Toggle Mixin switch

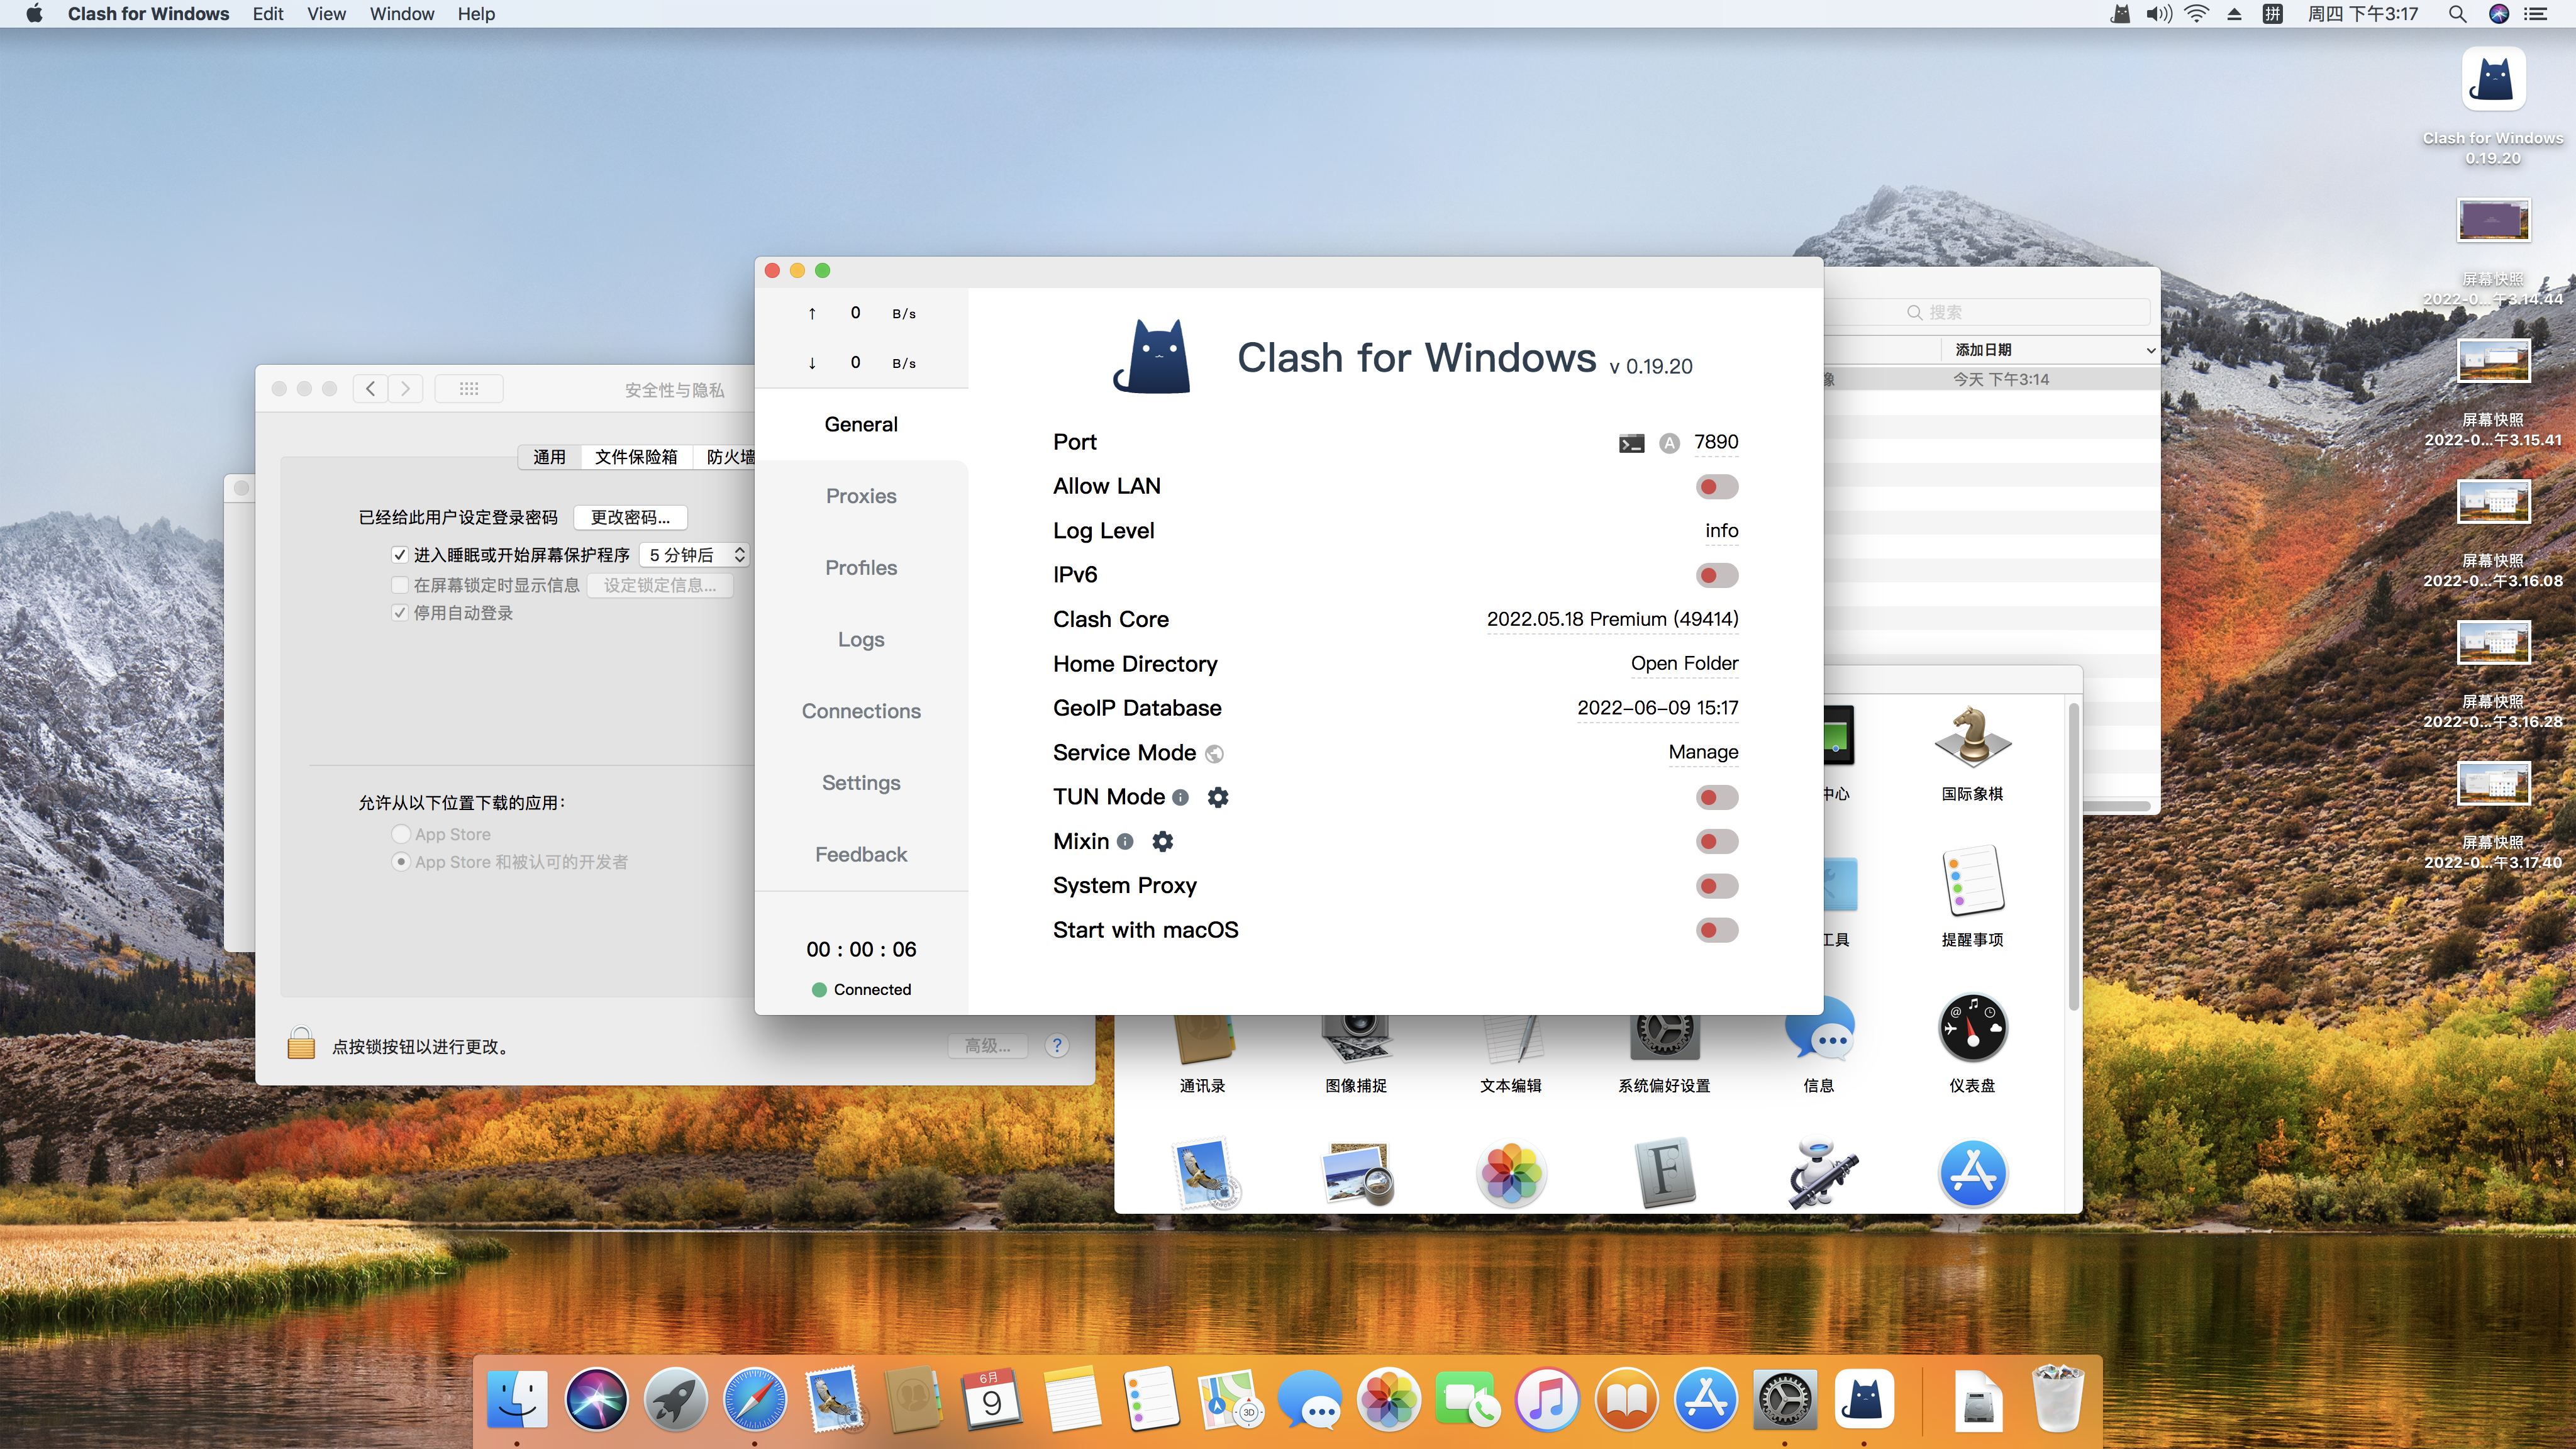1716,841
